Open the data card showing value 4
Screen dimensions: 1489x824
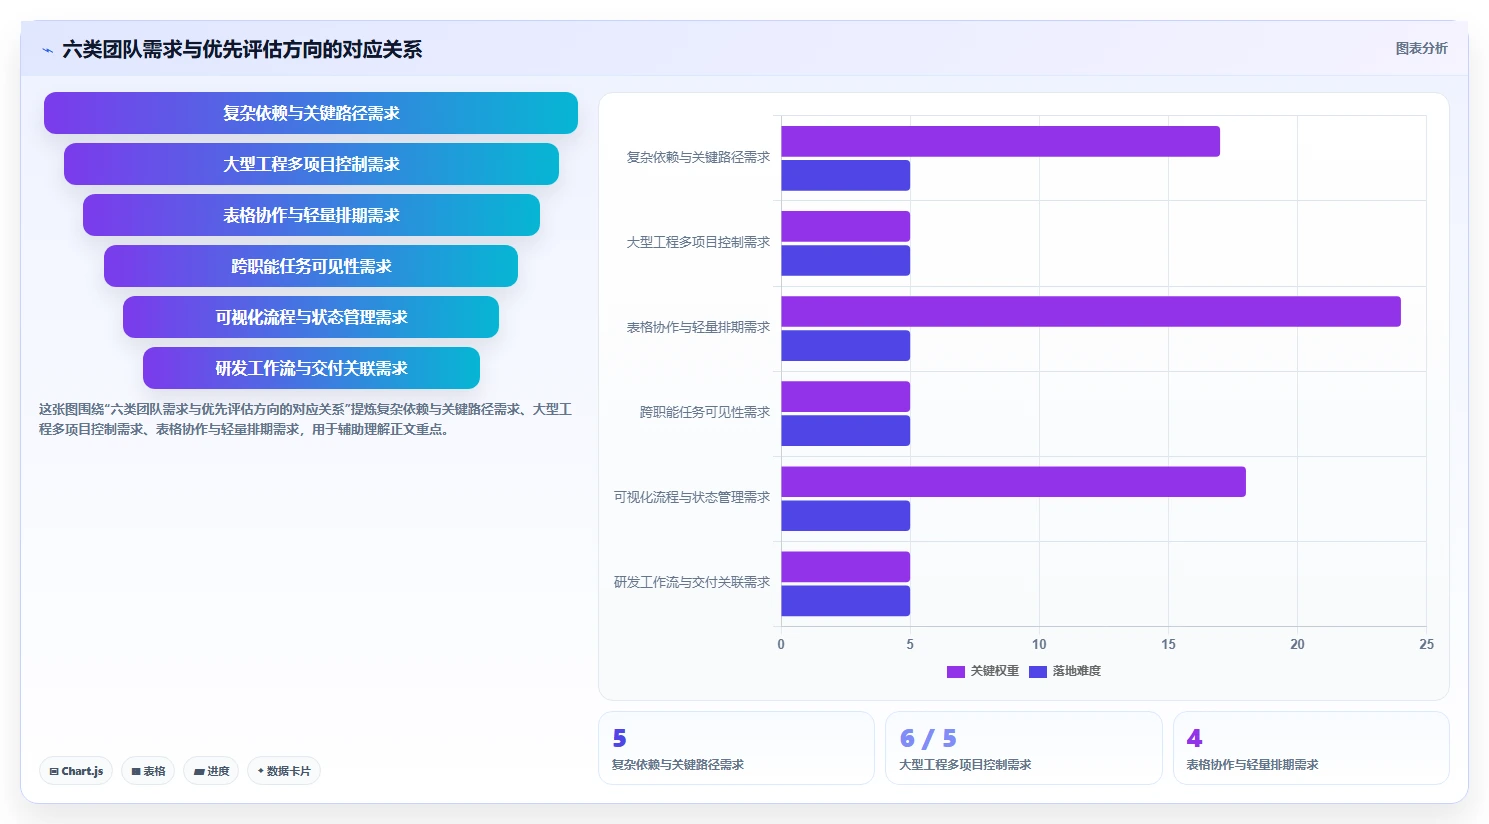click(x=1311, y=748)
